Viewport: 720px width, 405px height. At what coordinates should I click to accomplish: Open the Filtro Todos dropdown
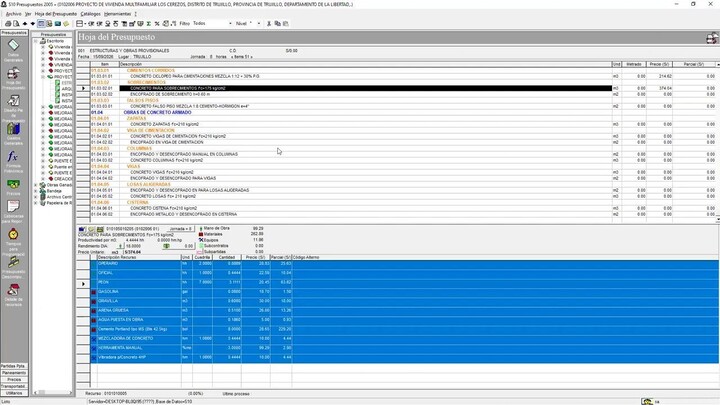tap(212, 23)
